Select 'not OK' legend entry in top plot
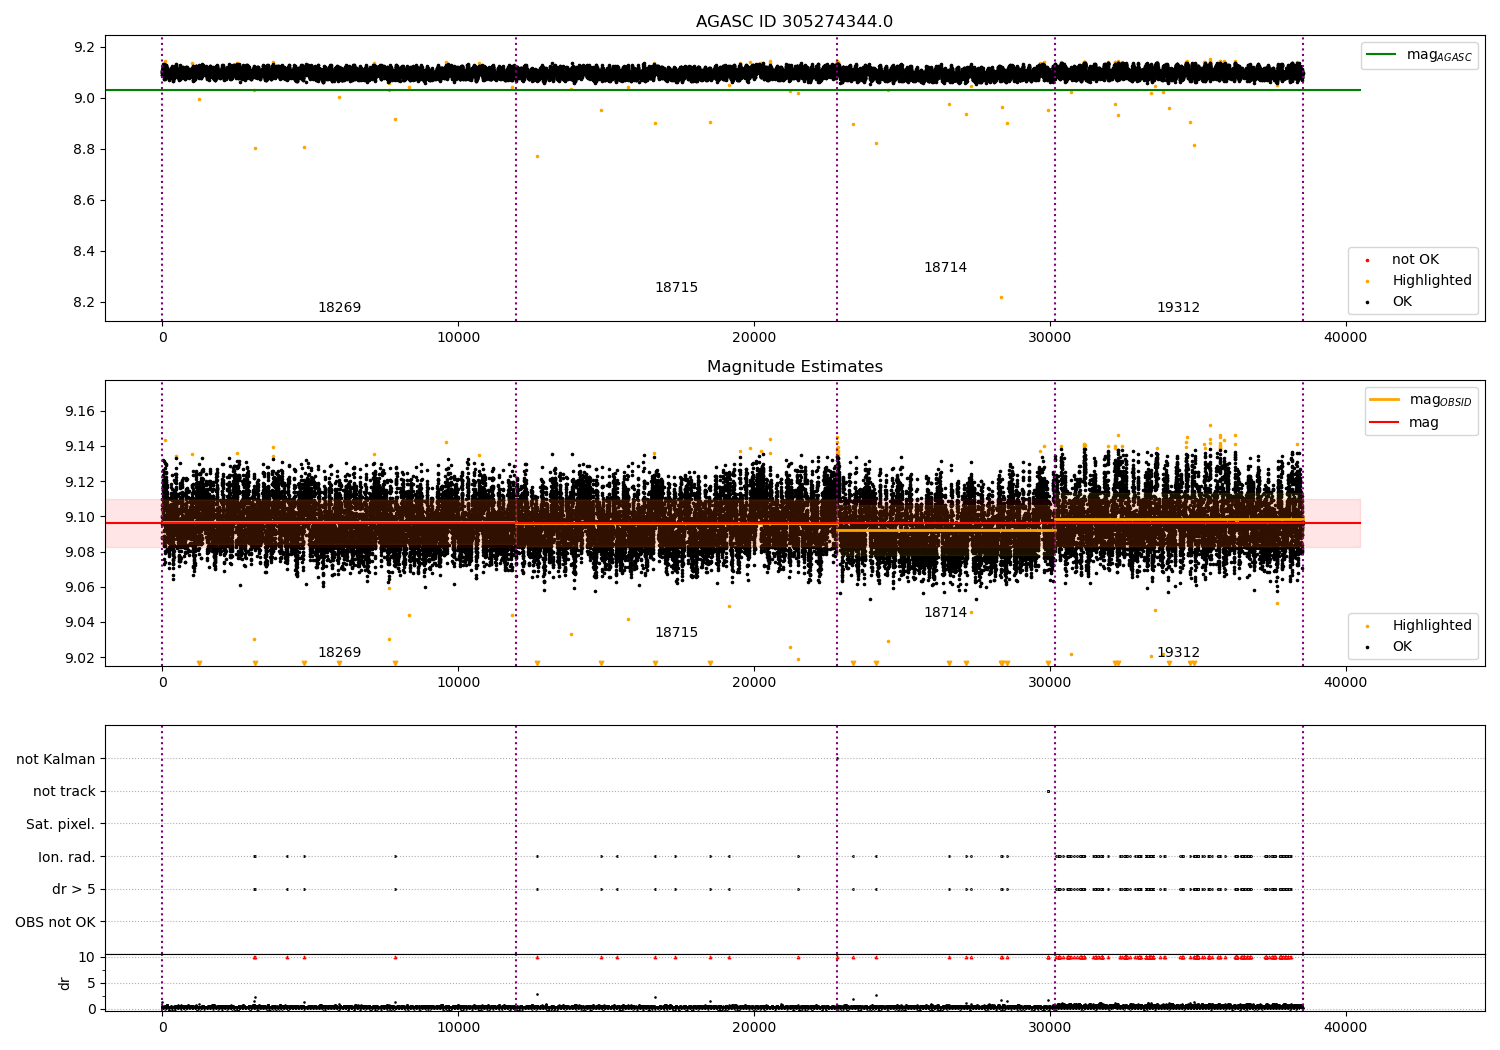Screen dimensions: 1500x1050 (x=1415, y=260)
